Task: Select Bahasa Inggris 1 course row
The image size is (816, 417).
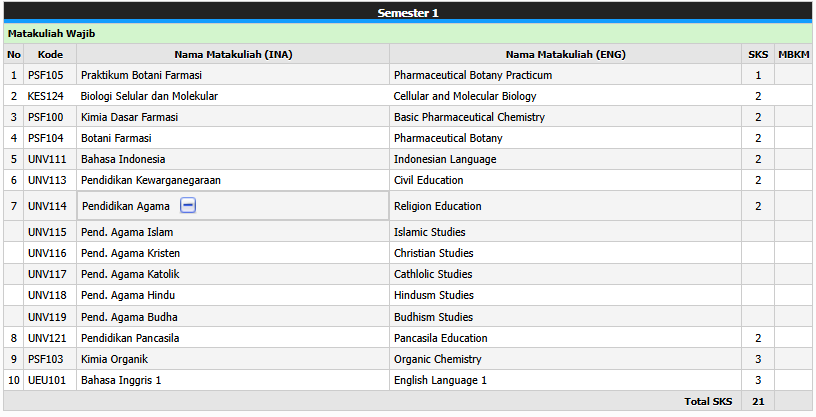Action: click(x=408, y=380)
